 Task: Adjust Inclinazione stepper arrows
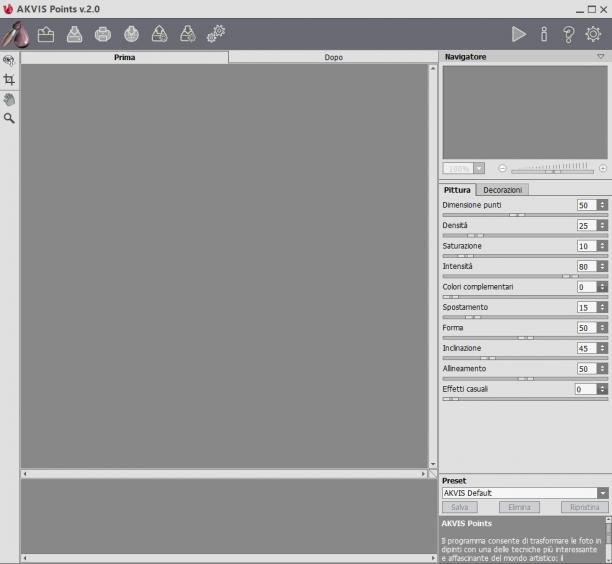click(603, 348)
